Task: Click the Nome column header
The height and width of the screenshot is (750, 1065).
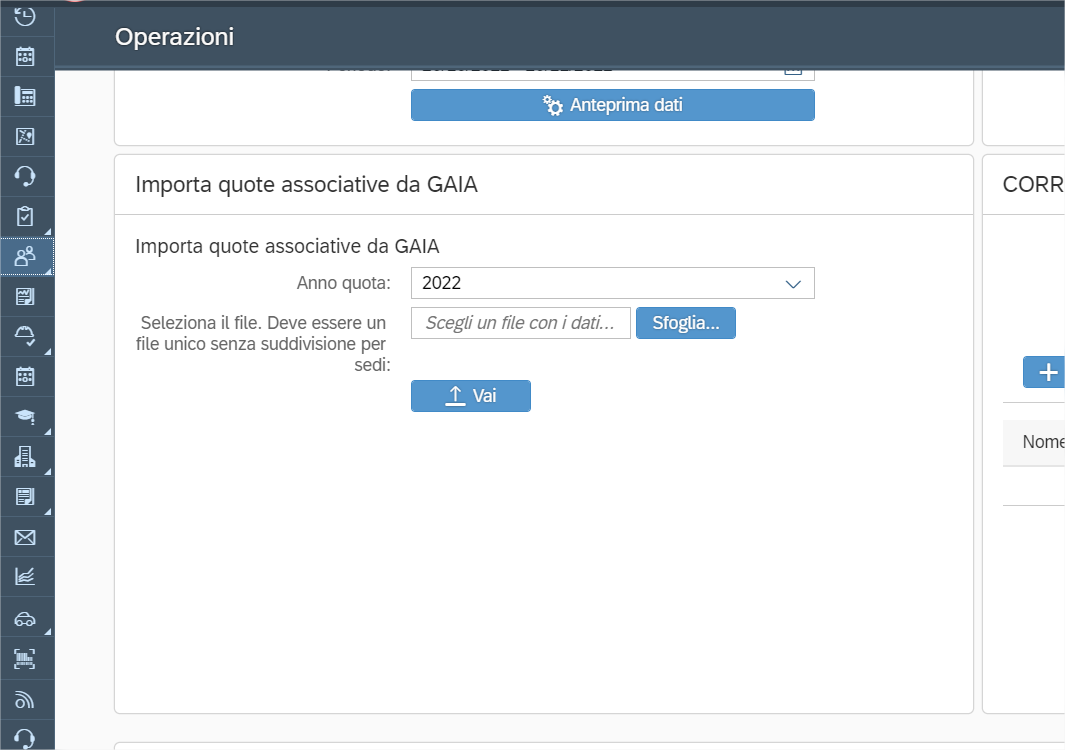Action: click(x=1042, y=442)
